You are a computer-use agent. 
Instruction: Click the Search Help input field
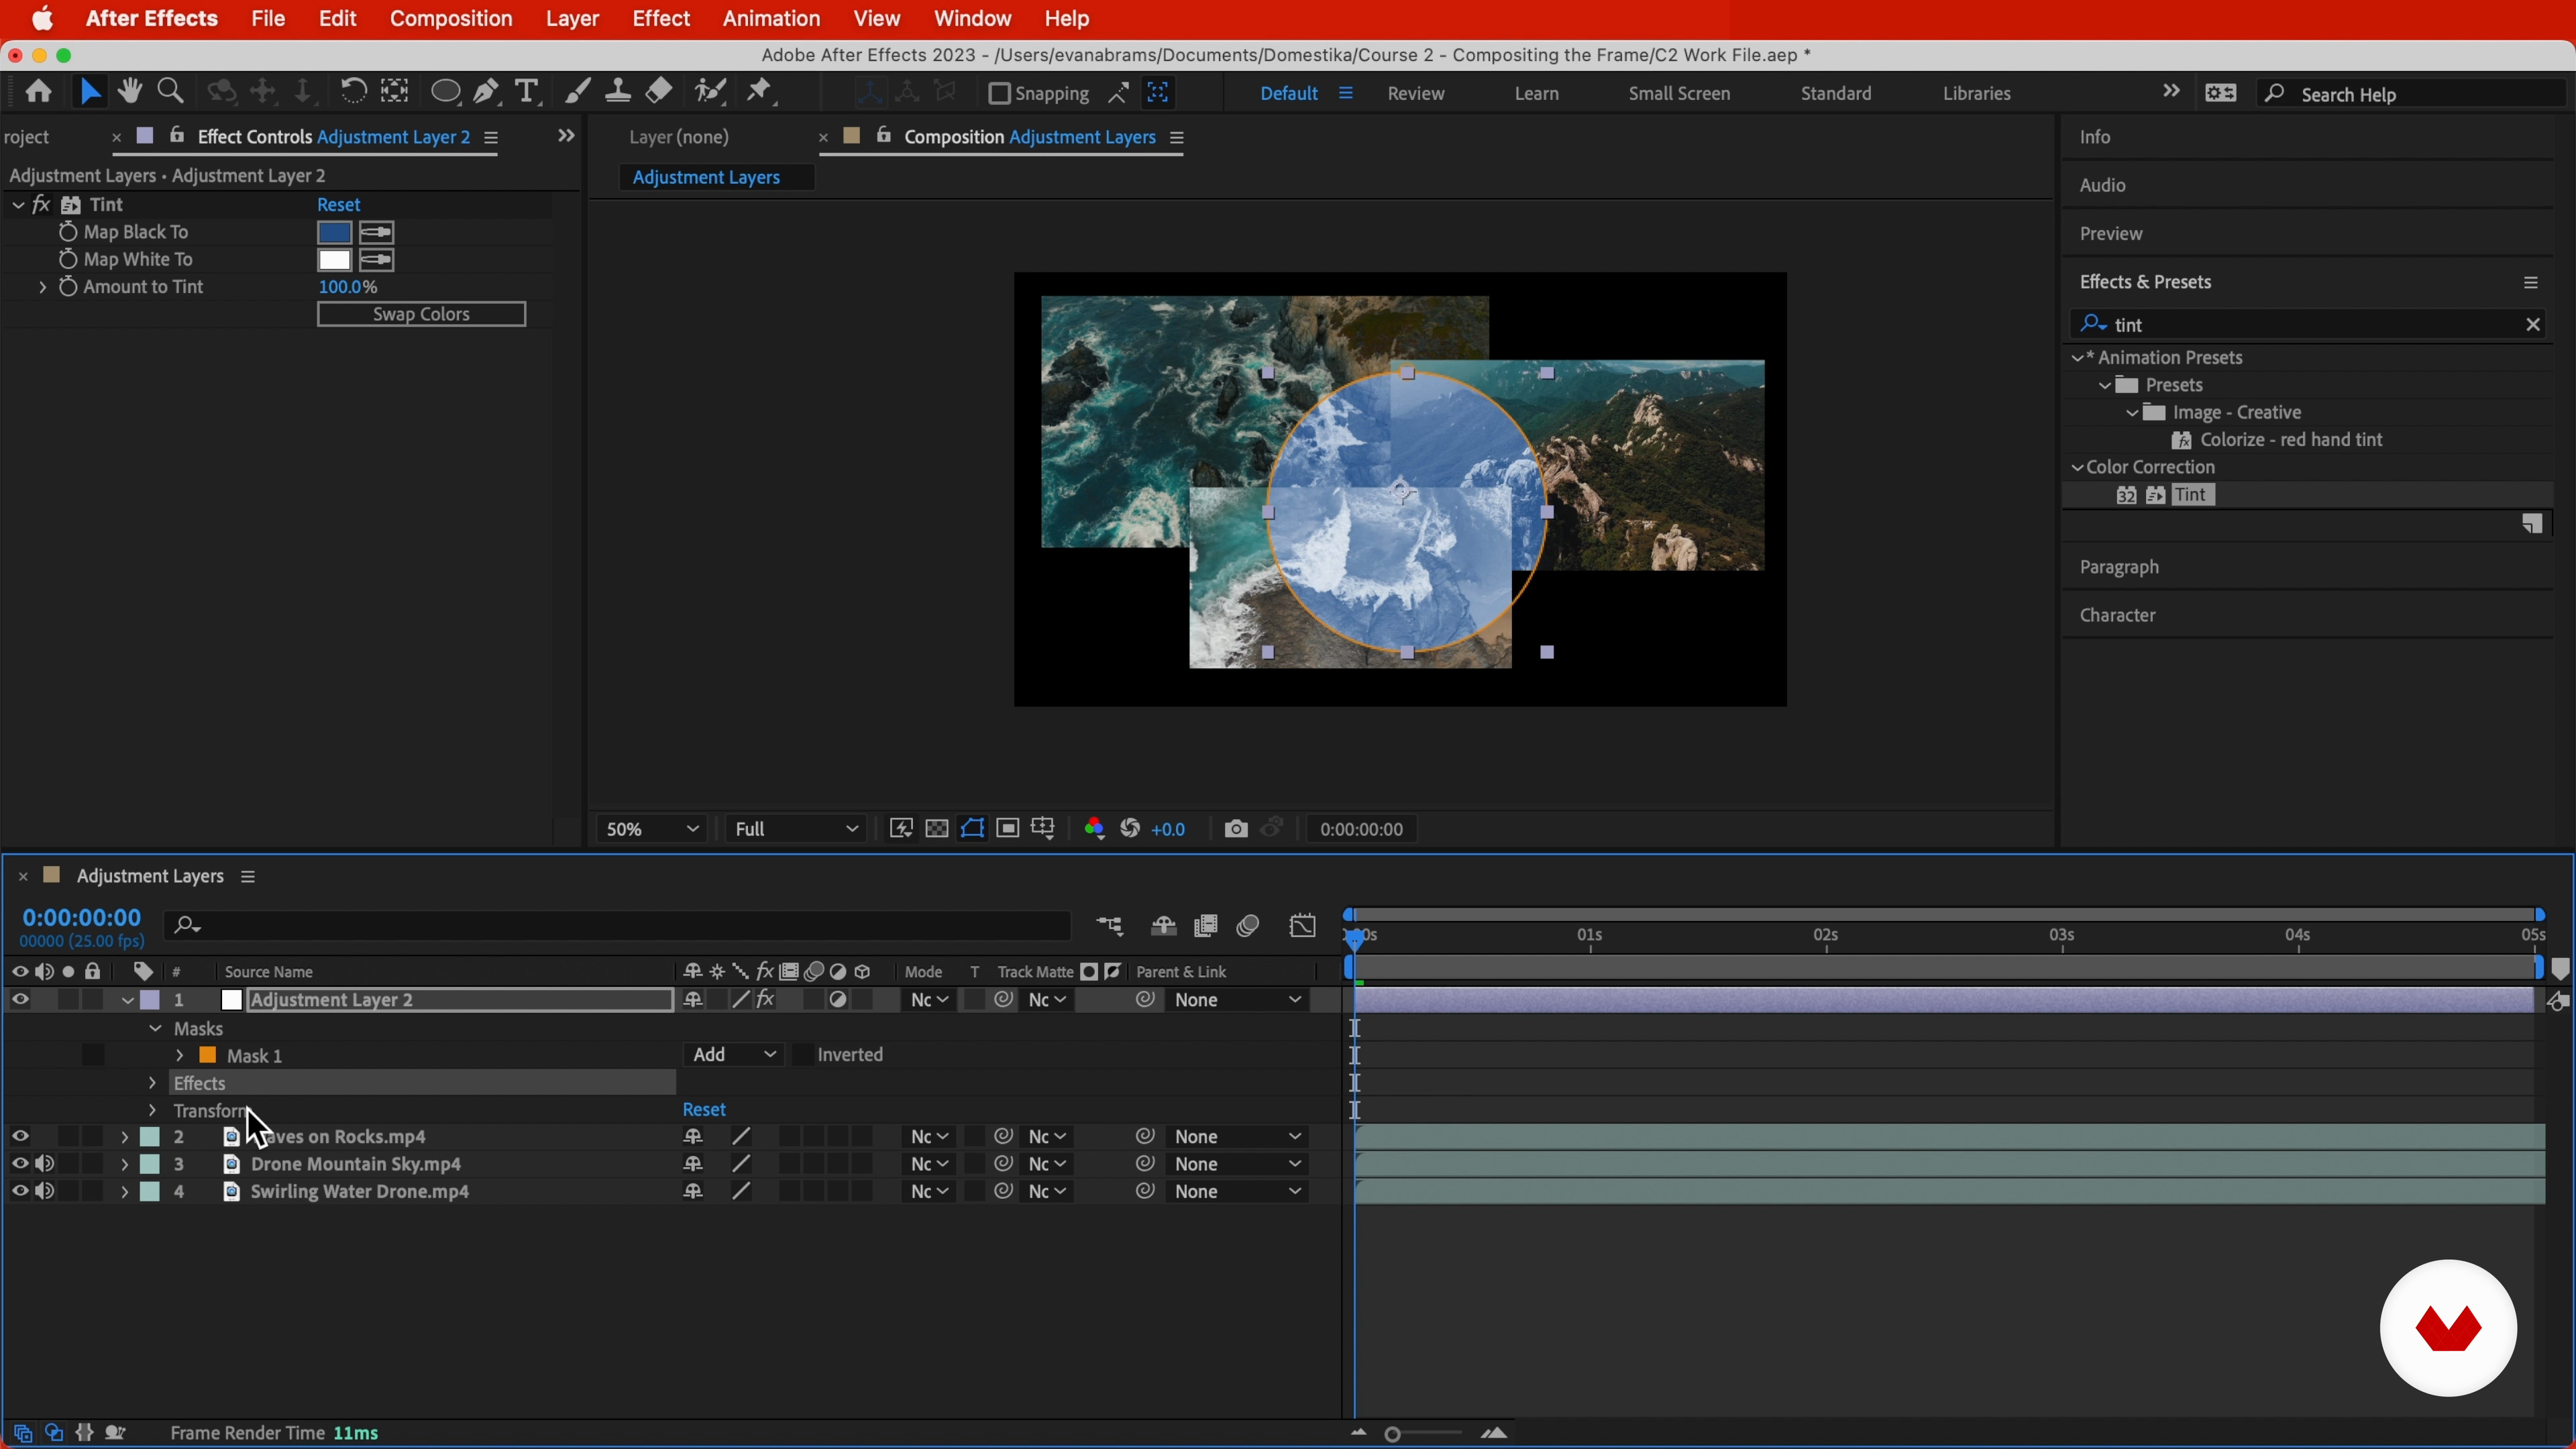pyautogui.click(x=2420, y=94)
